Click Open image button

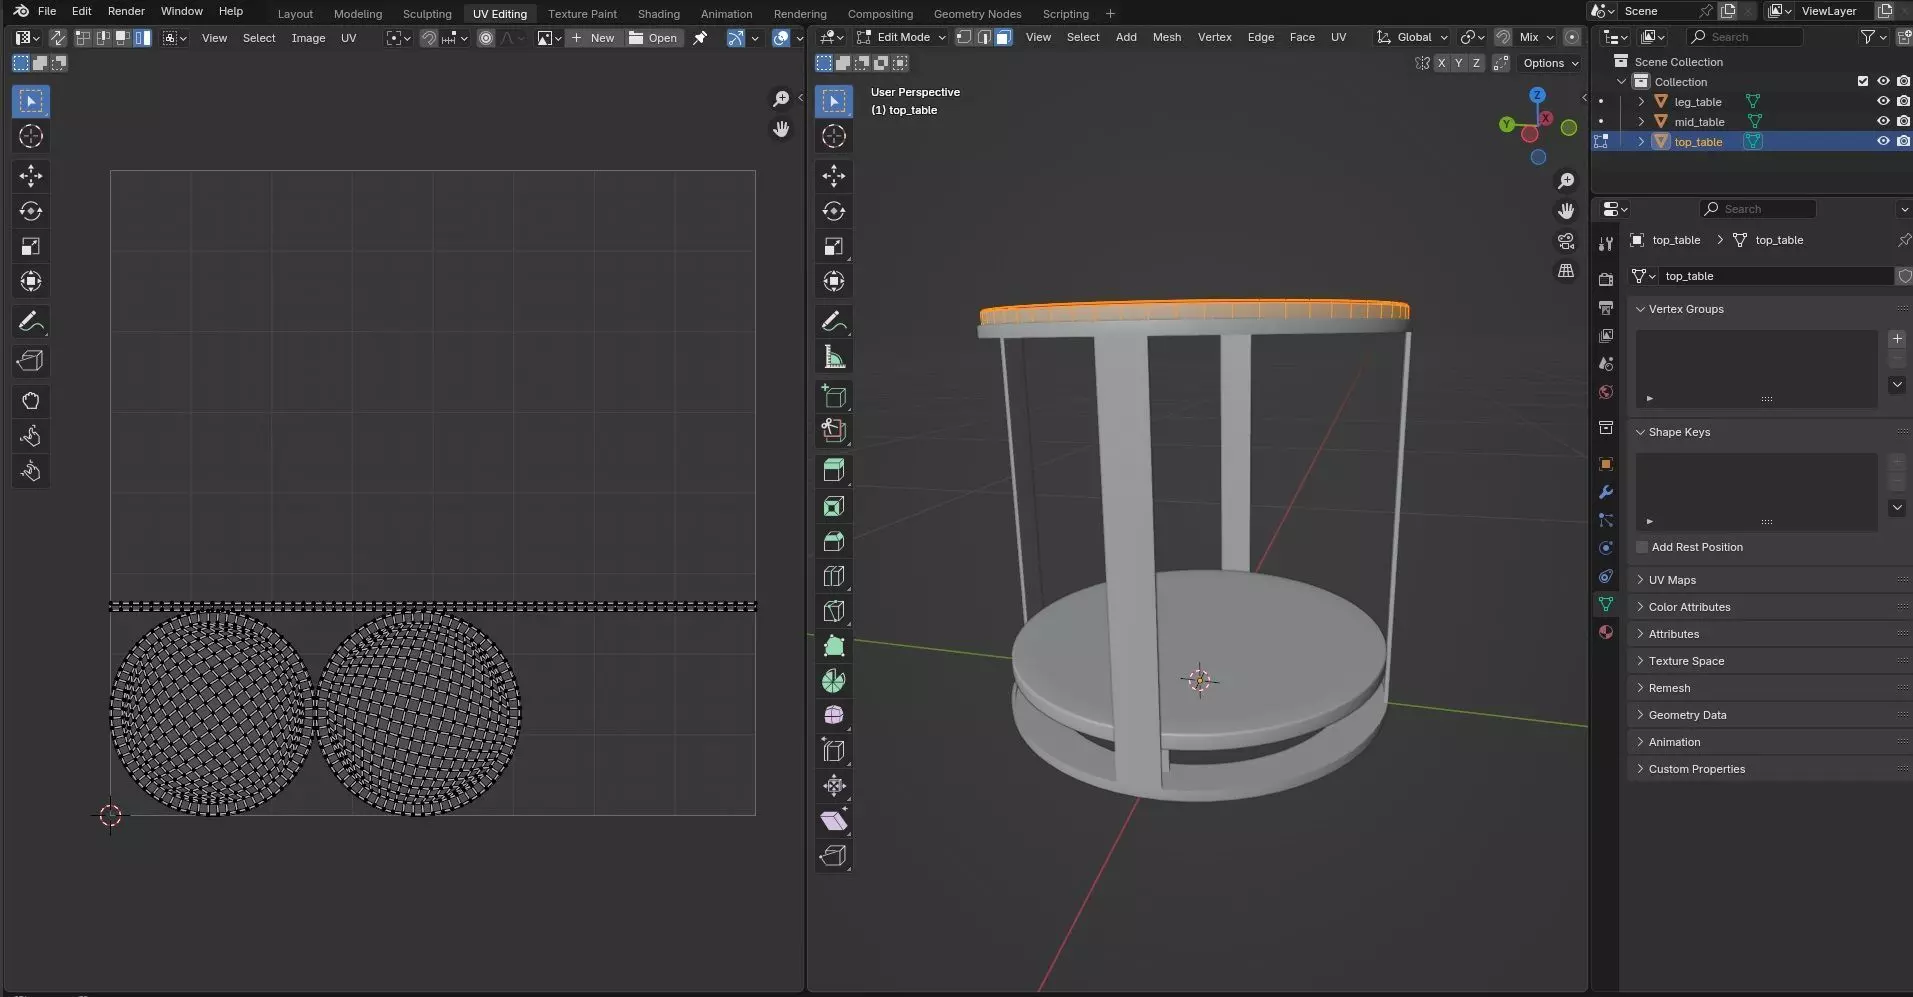653,38
